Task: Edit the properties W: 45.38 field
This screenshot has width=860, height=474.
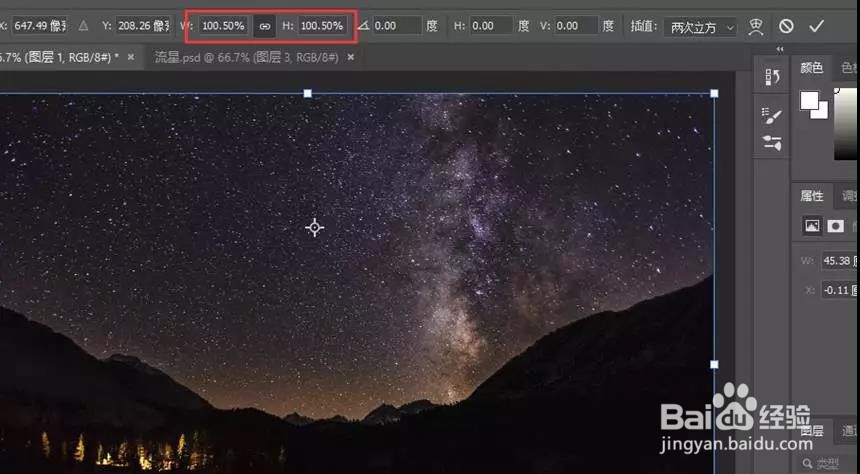Action: point(839,261)
